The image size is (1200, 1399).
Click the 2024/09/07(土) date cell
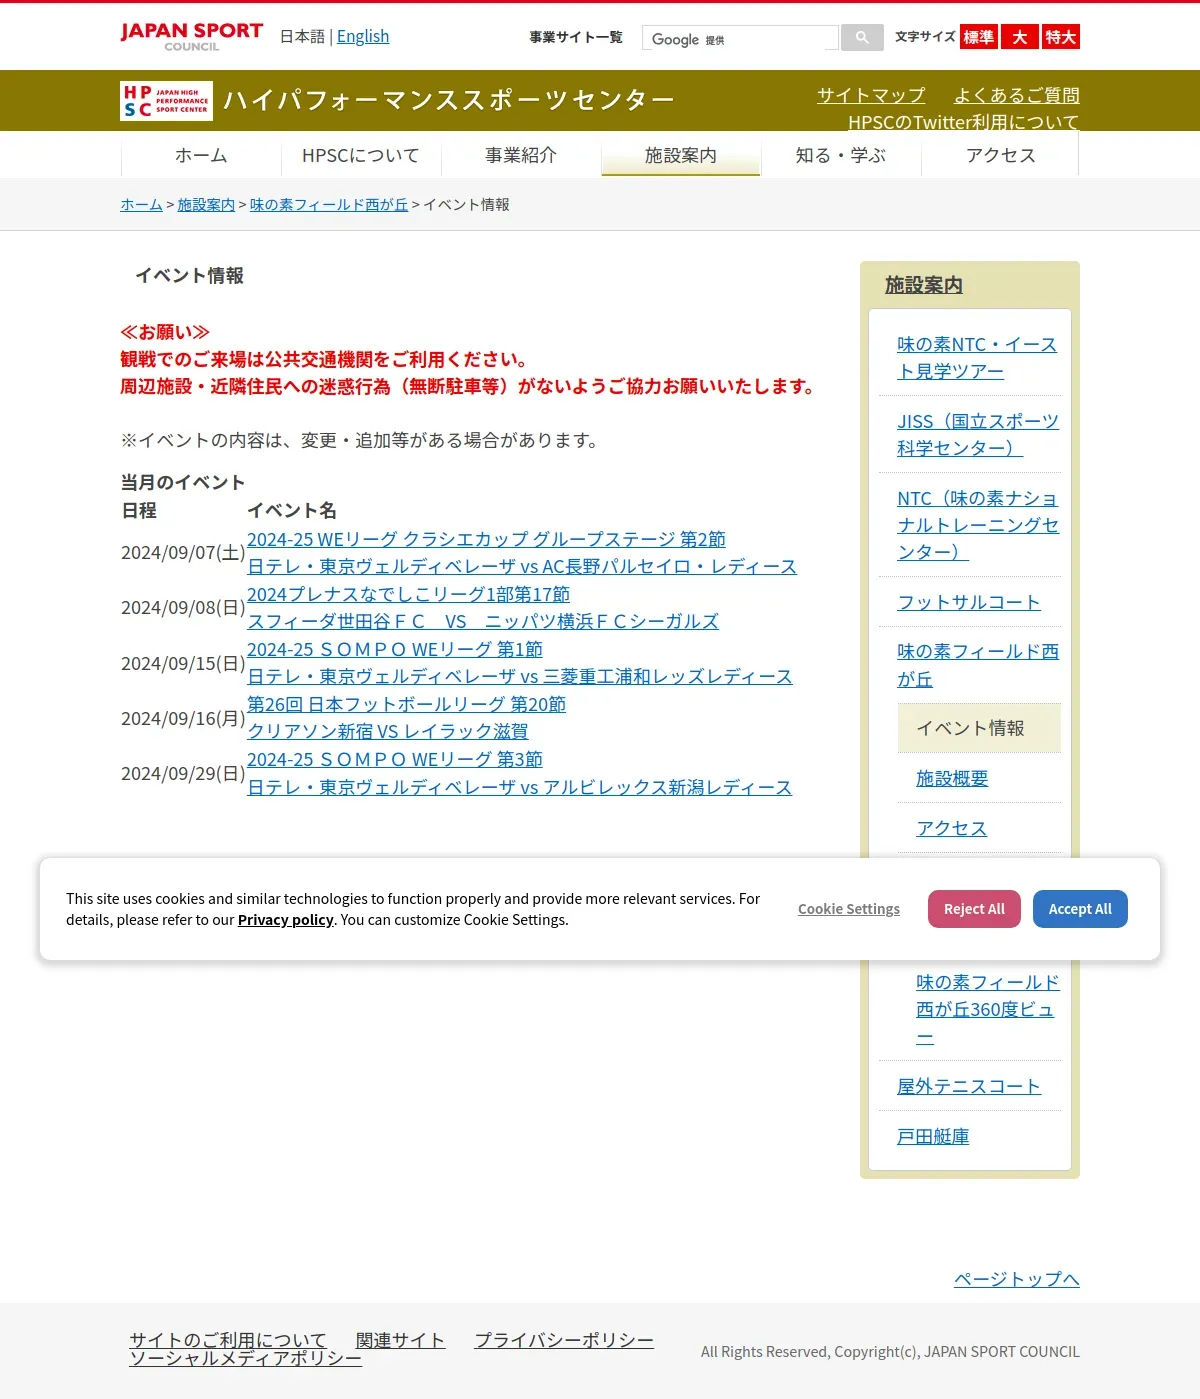pyautogui.click(x=183, y=553)
